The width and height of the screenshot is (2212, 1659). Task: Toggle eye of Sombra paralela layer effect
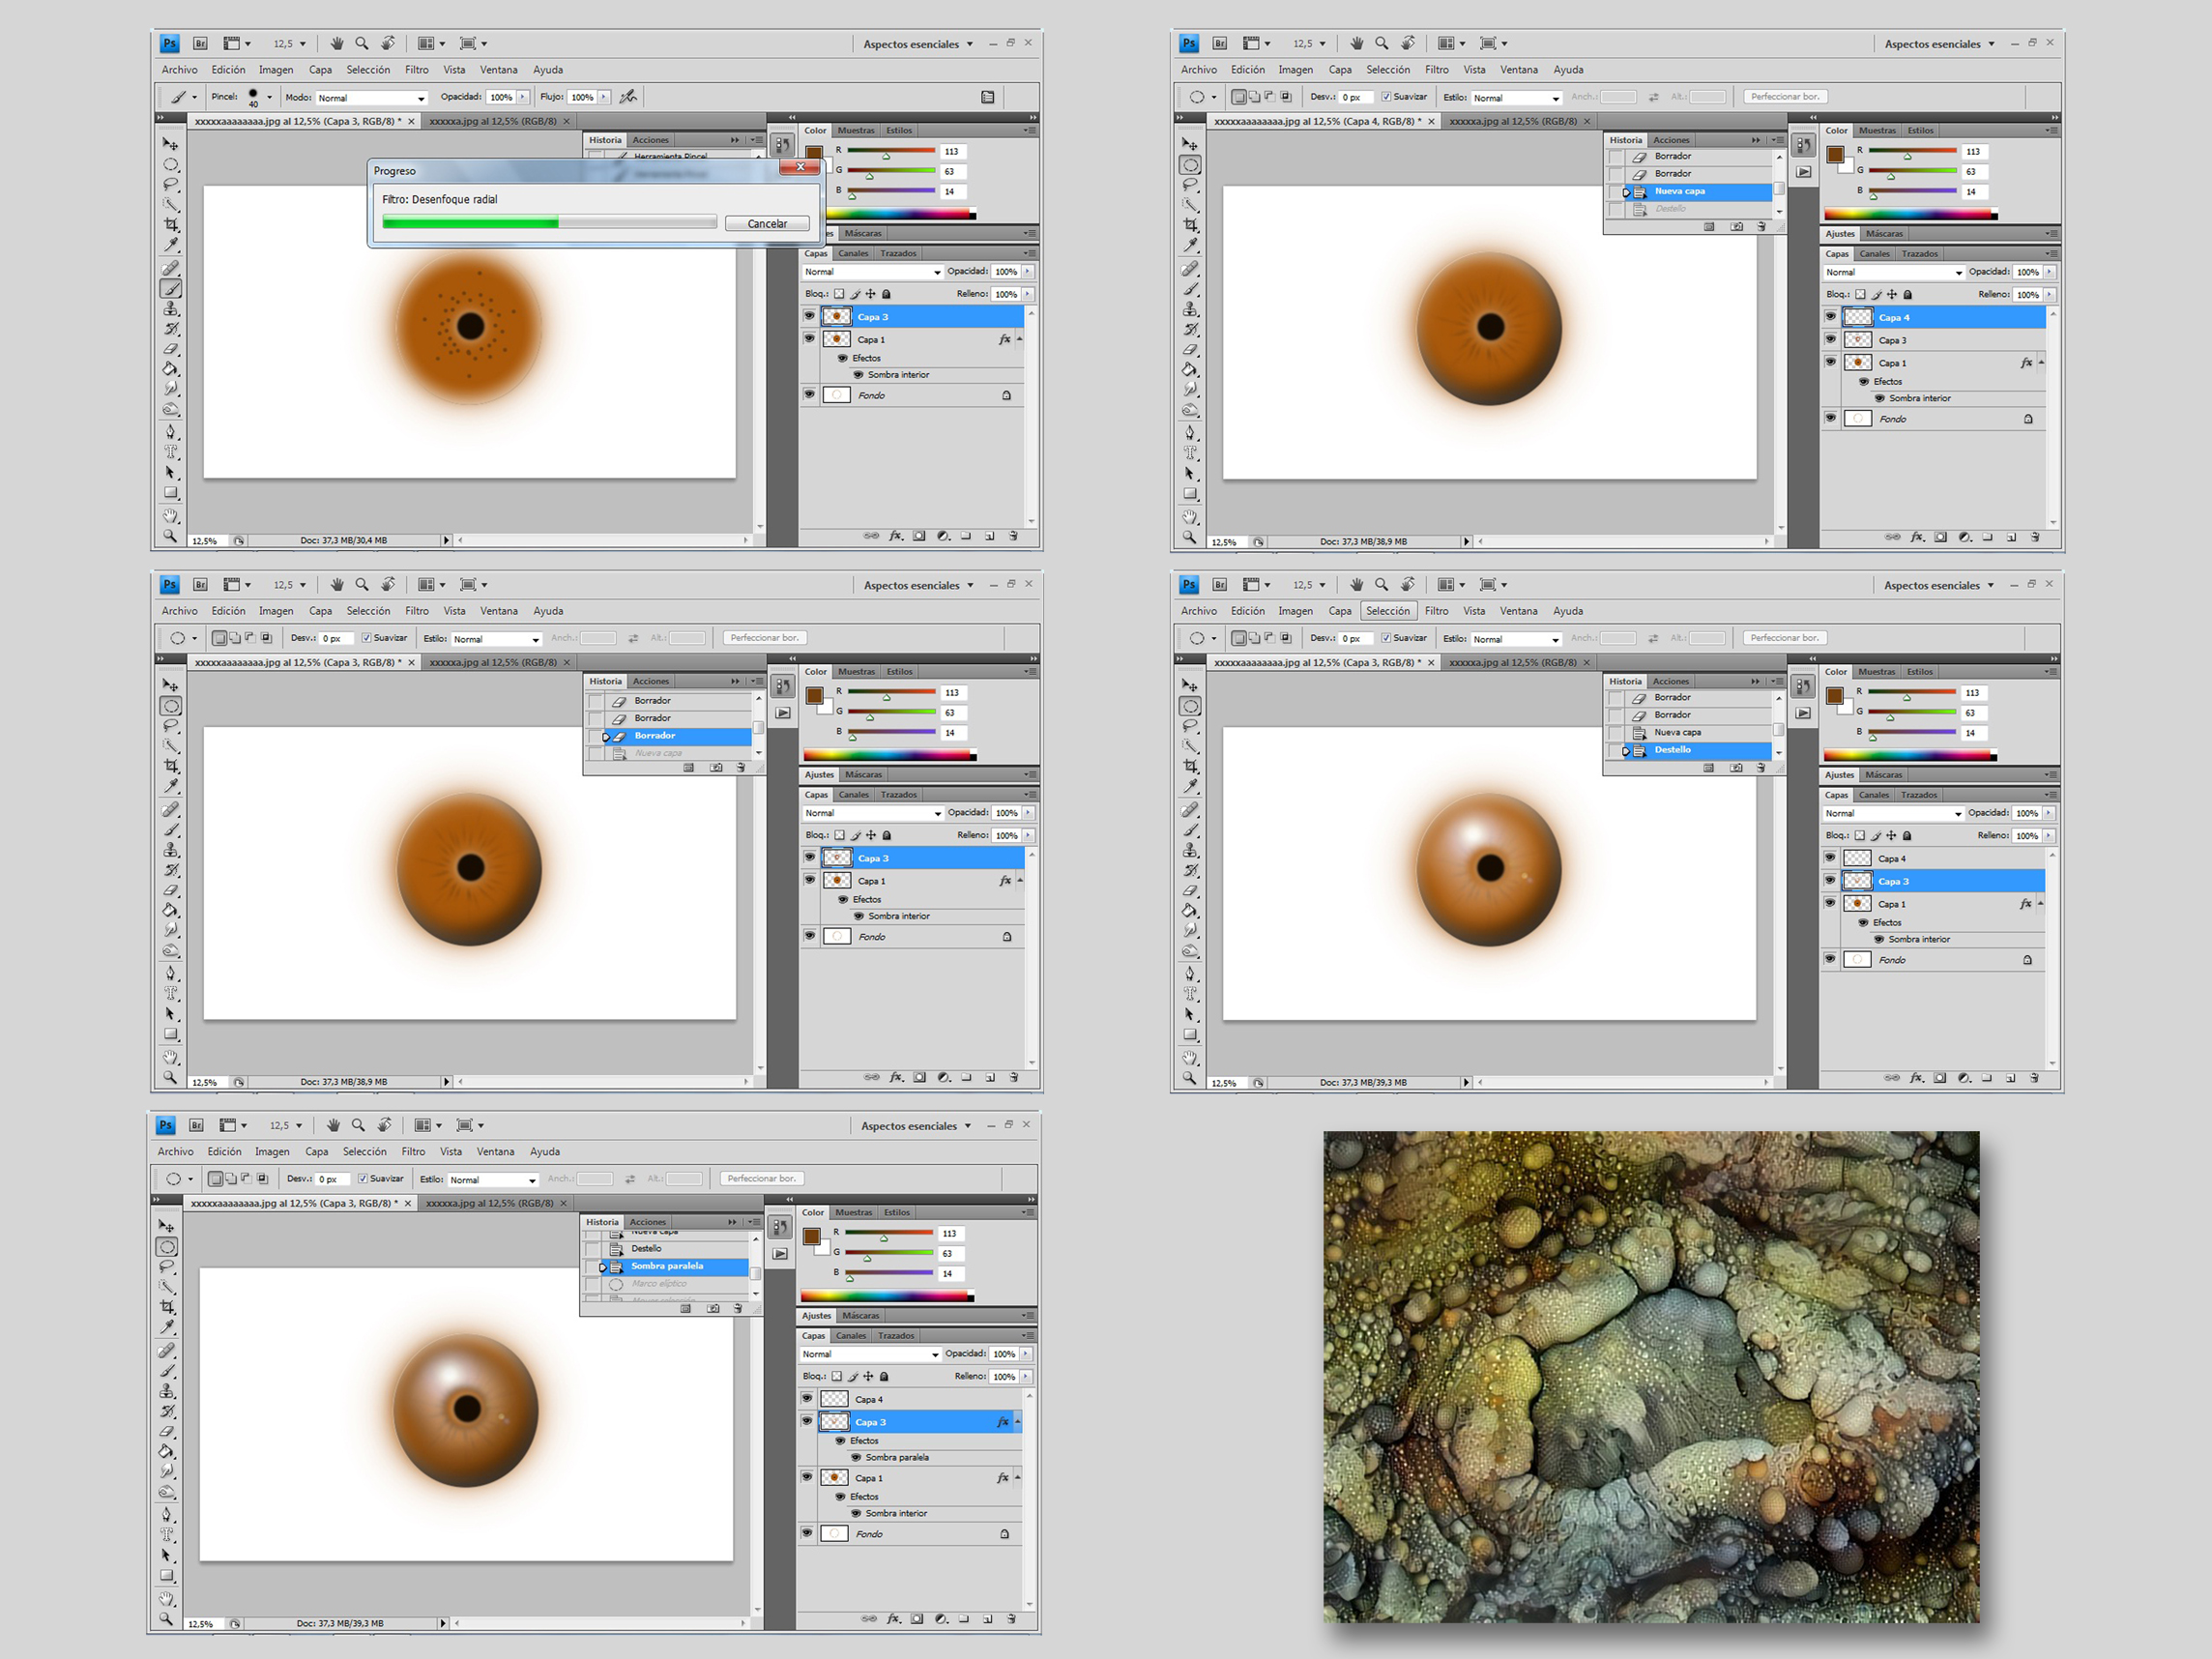[856, 1457]
